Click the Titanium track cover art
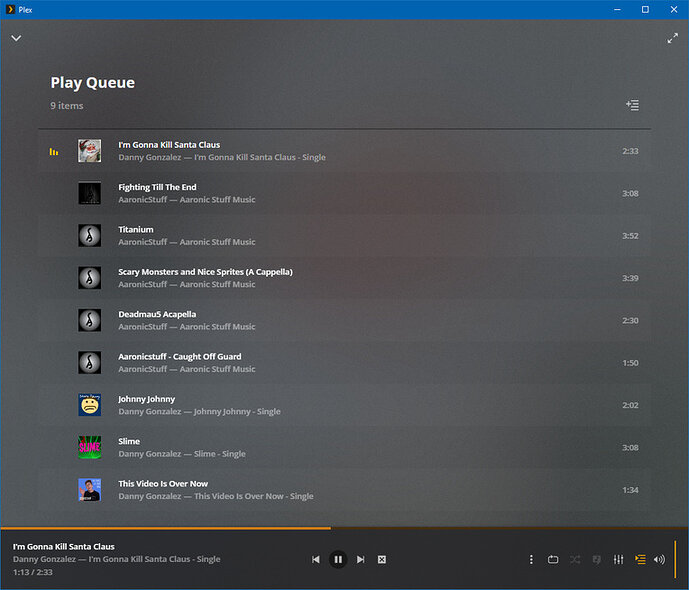 (x=90, y=235)
